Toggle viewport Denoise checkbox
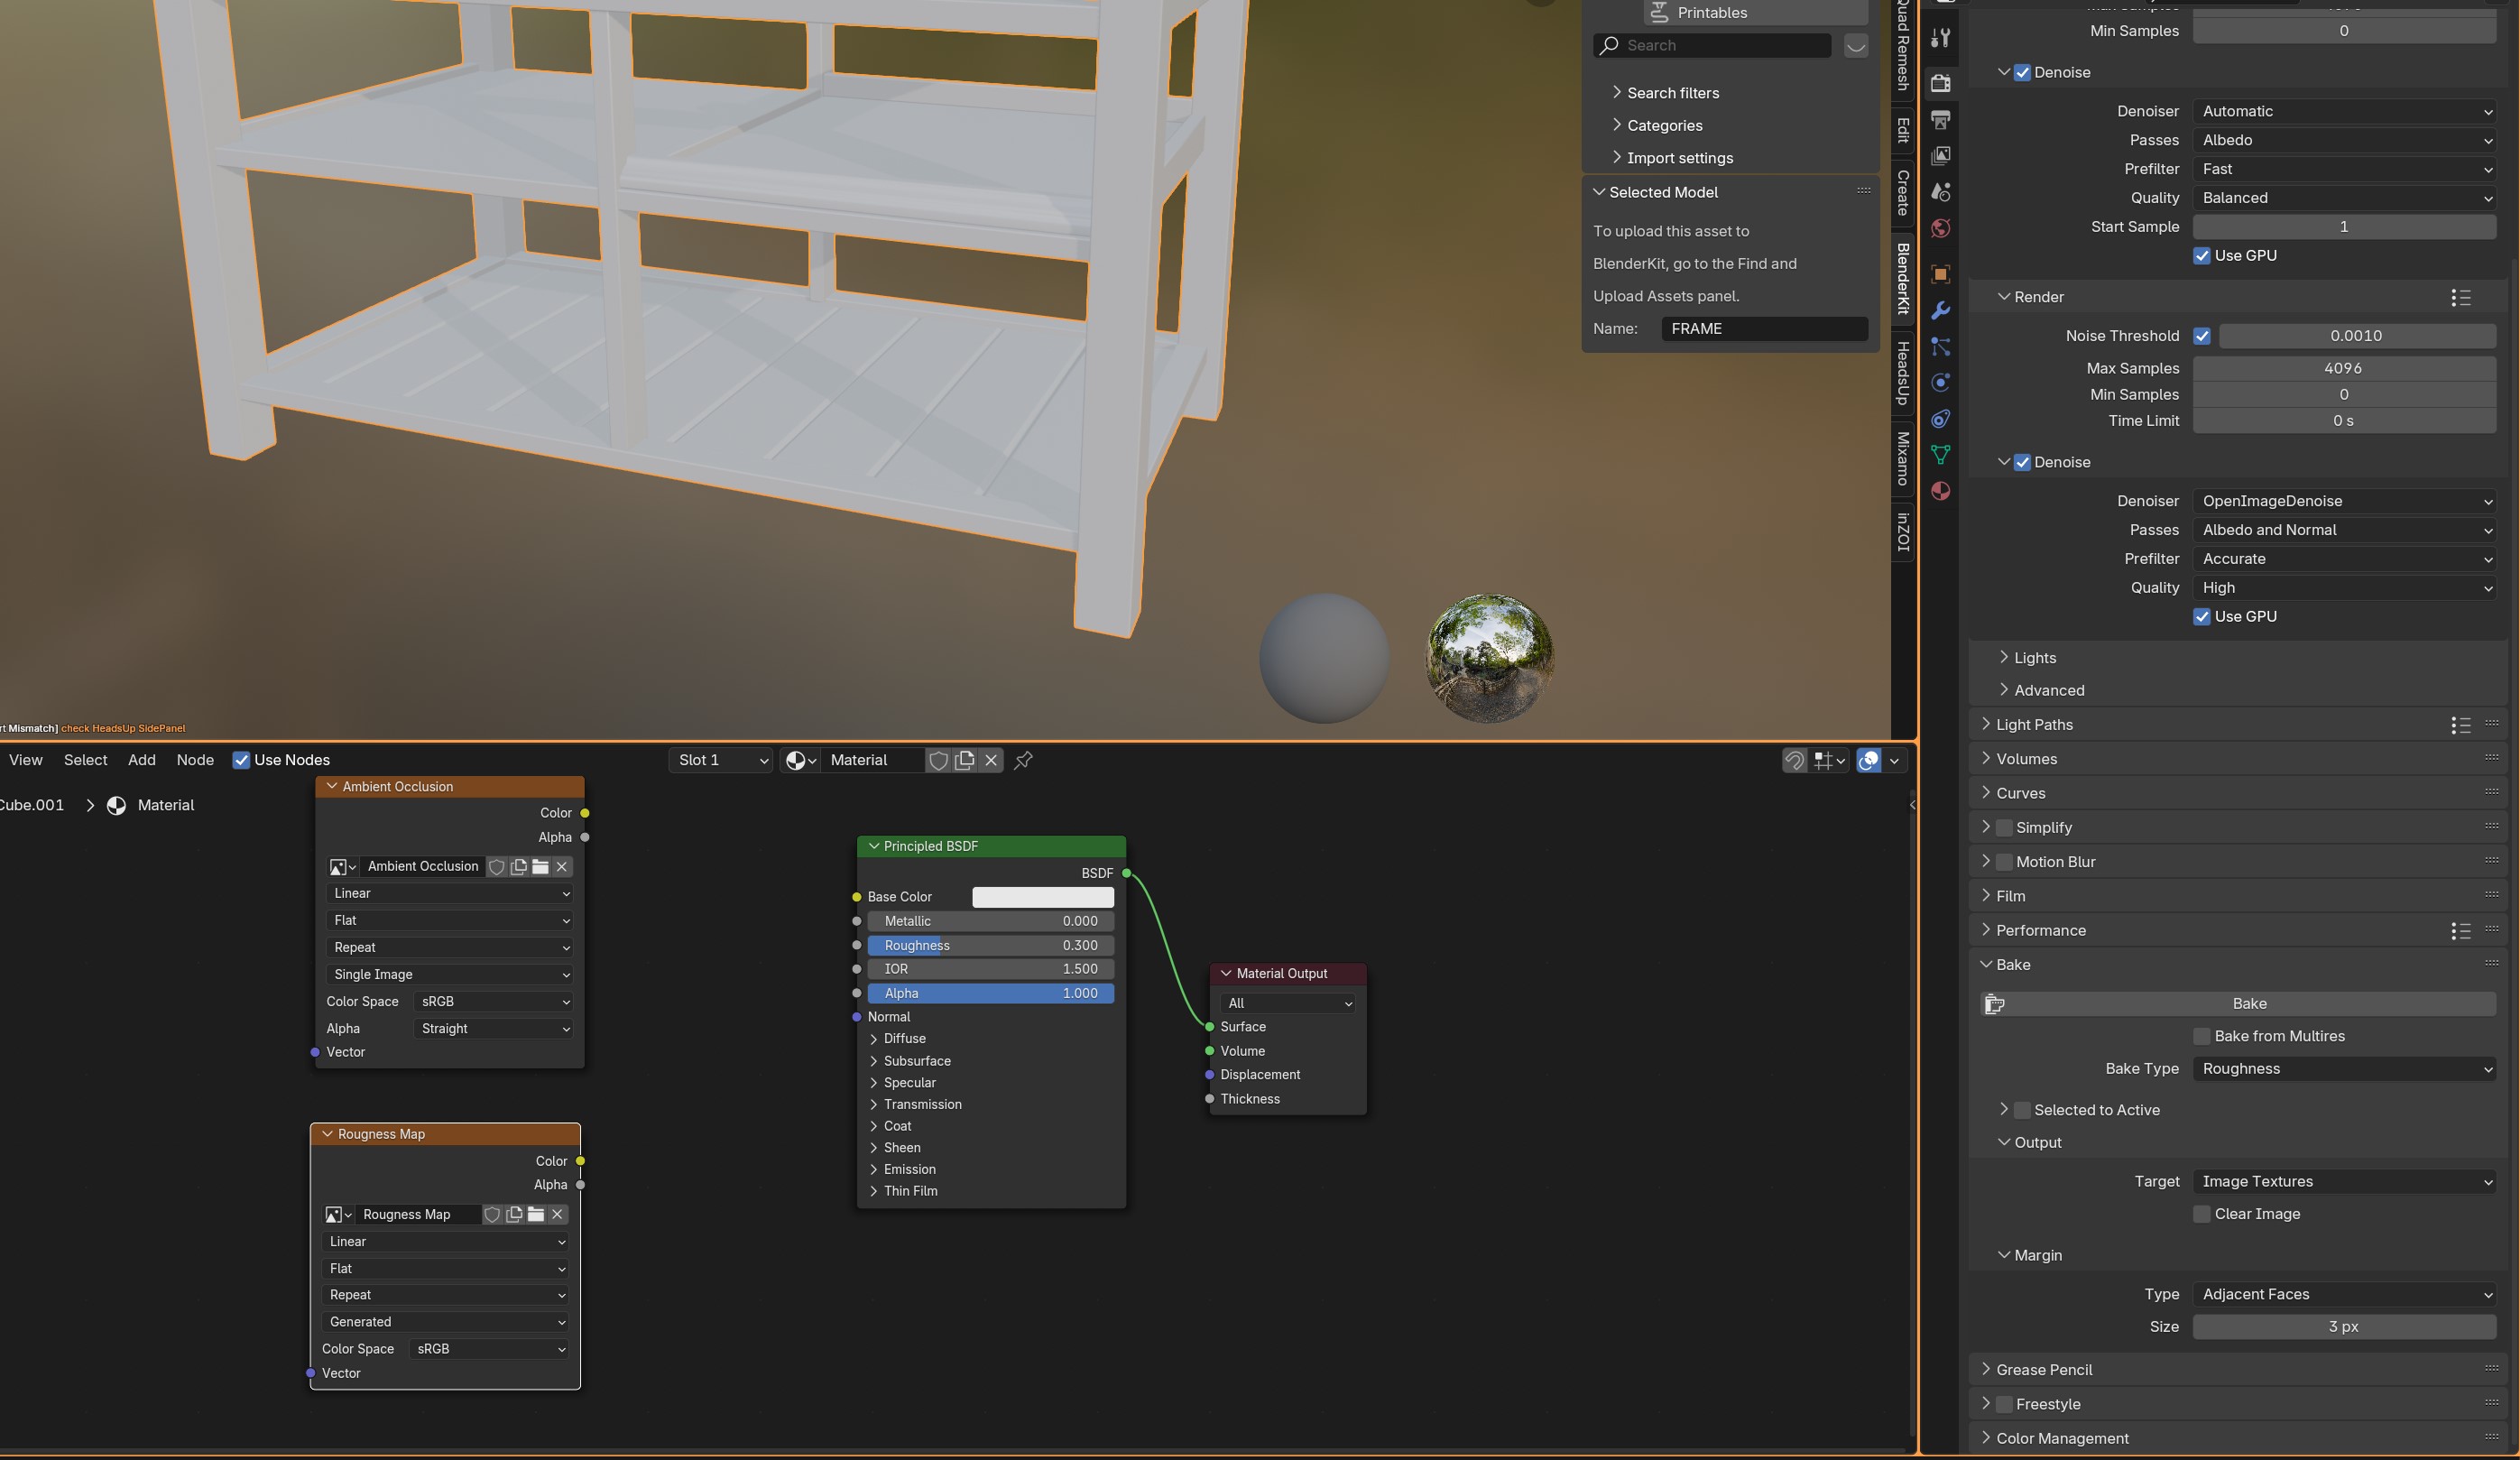This screenshot has width=2520, height=1460. coord(2022,72)
